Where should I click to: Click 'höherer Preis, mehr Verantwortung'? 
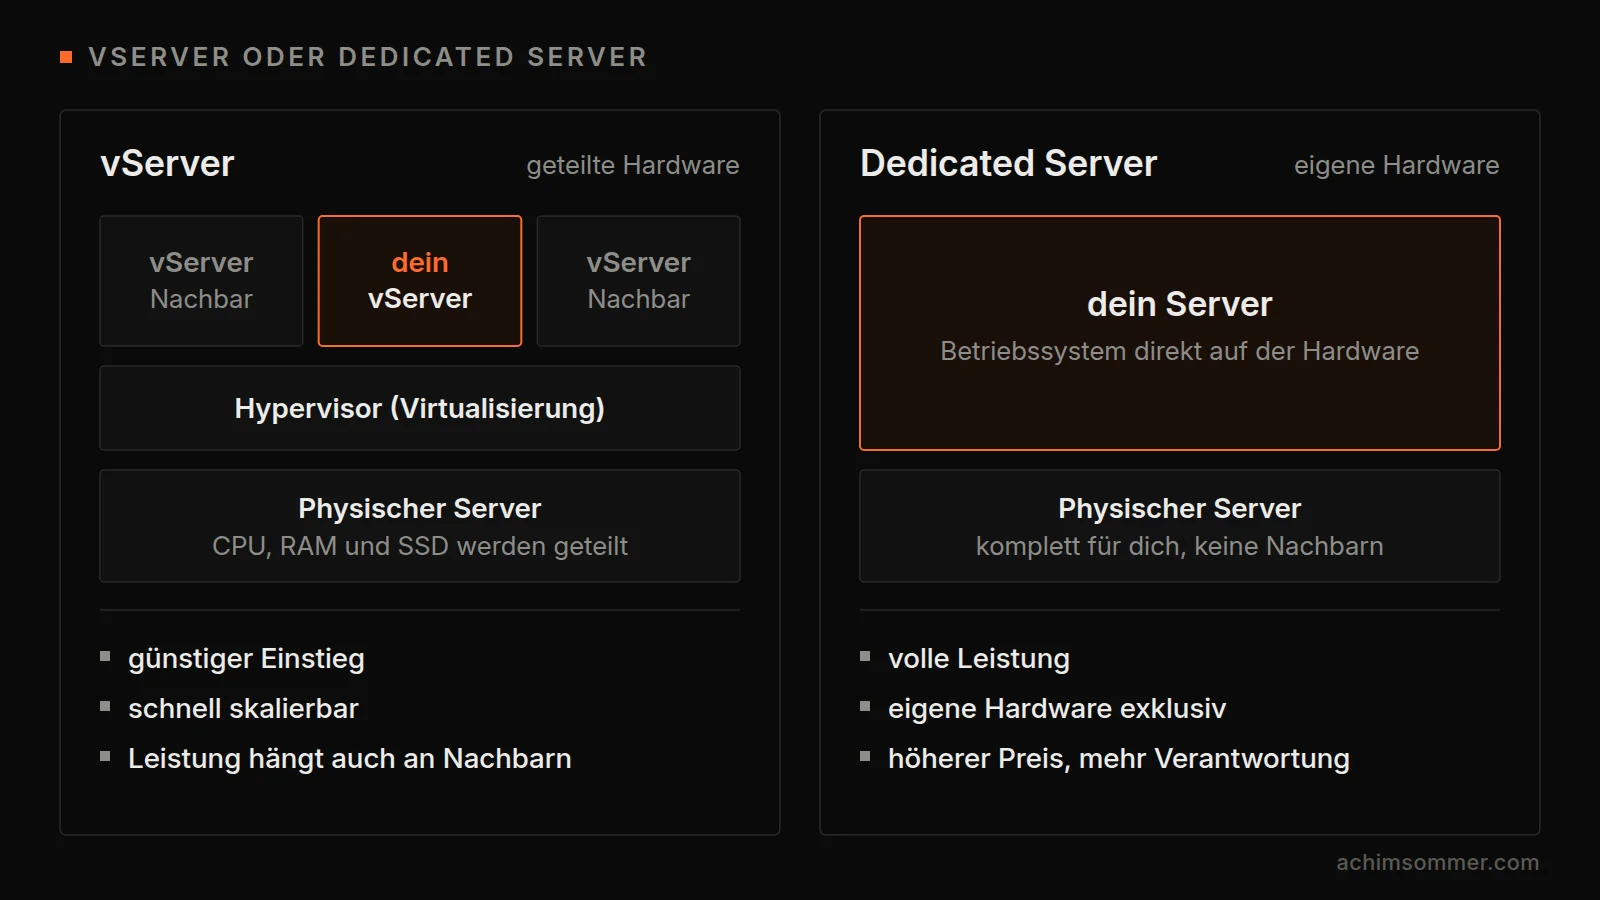pyautogui.click(x=1119, y=759)
